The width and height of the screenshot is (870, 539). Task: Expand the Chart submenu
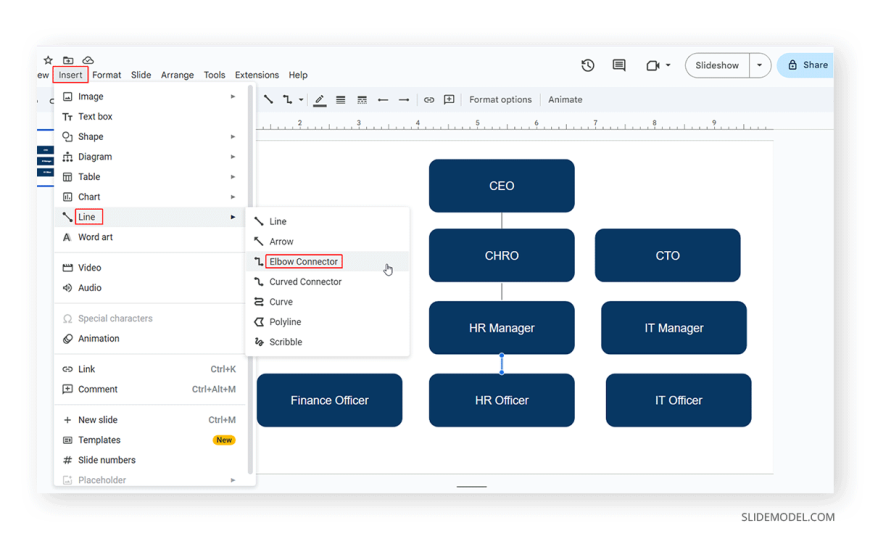(150, 197)
